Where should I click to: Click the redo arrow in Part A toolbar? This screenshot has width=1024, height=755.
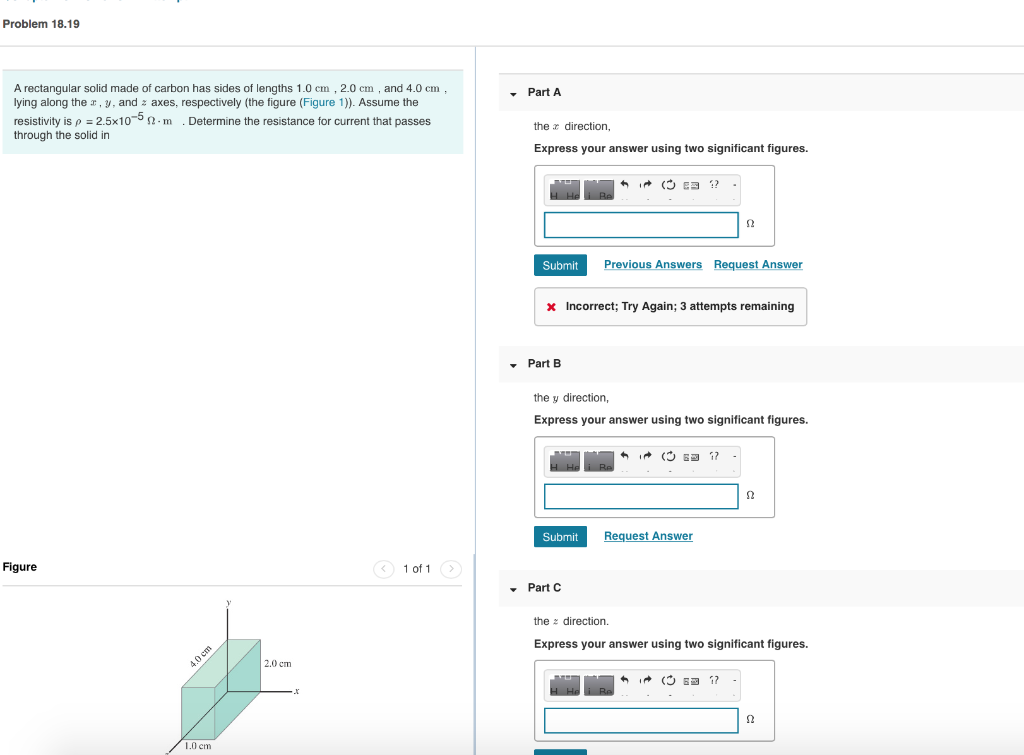(x=646, y=185)
